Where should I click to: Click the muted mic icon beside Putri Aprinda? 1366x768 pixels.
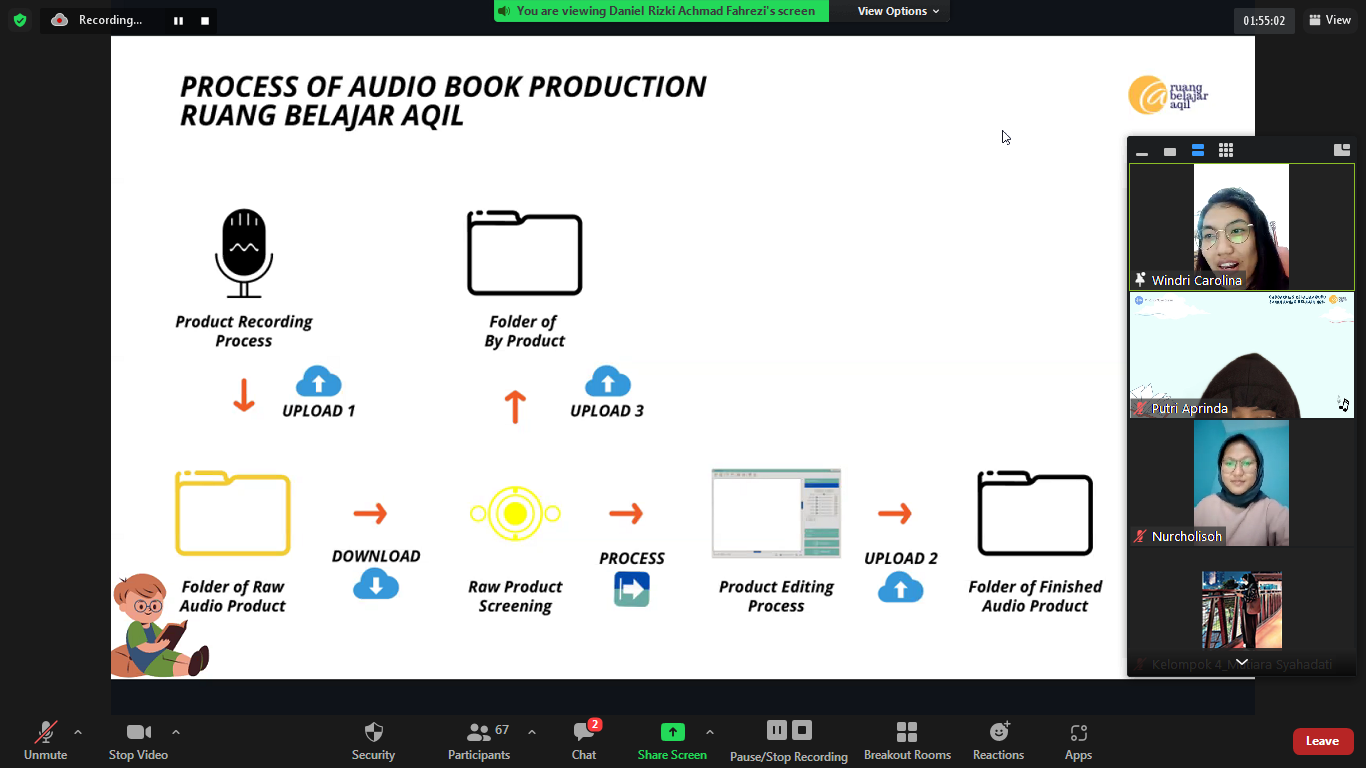[x=1140, y=409]
